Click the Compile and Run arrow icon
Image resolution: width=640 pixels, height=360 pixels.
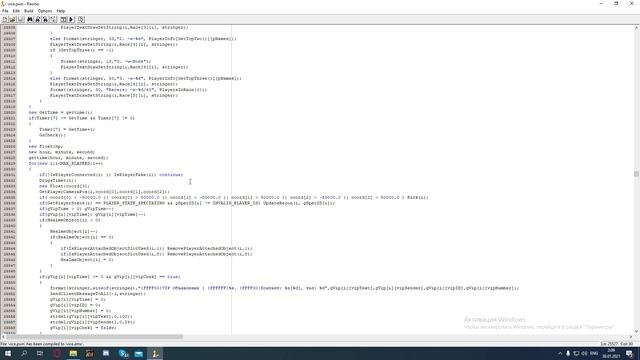71,19
